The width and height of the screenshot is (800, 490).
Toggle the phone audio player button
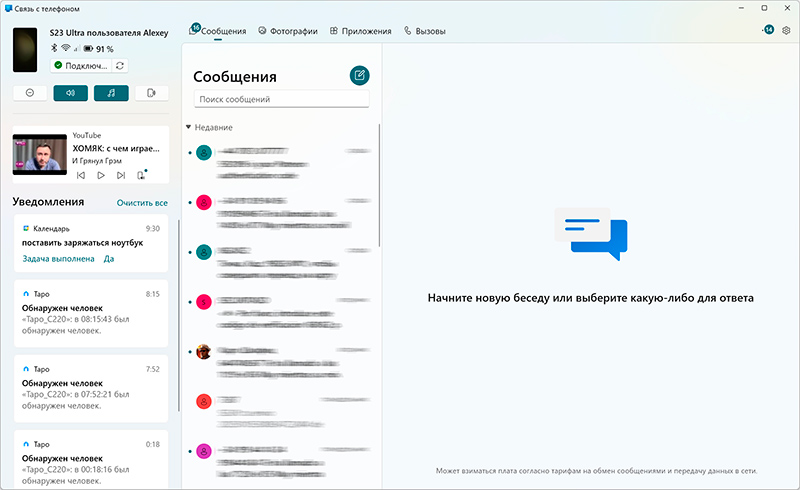point(111,93)
